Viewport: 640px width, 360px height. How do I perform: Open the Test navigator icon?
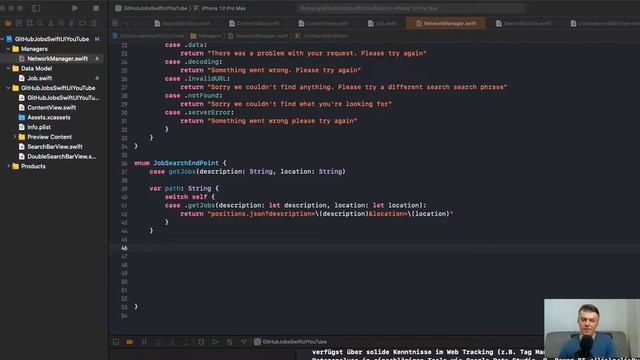pos(61,23)
